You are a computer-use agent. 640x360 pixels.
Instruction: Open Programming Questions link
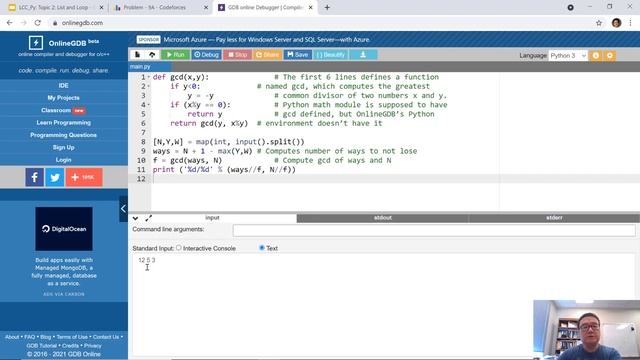click(x=64, y=135)
